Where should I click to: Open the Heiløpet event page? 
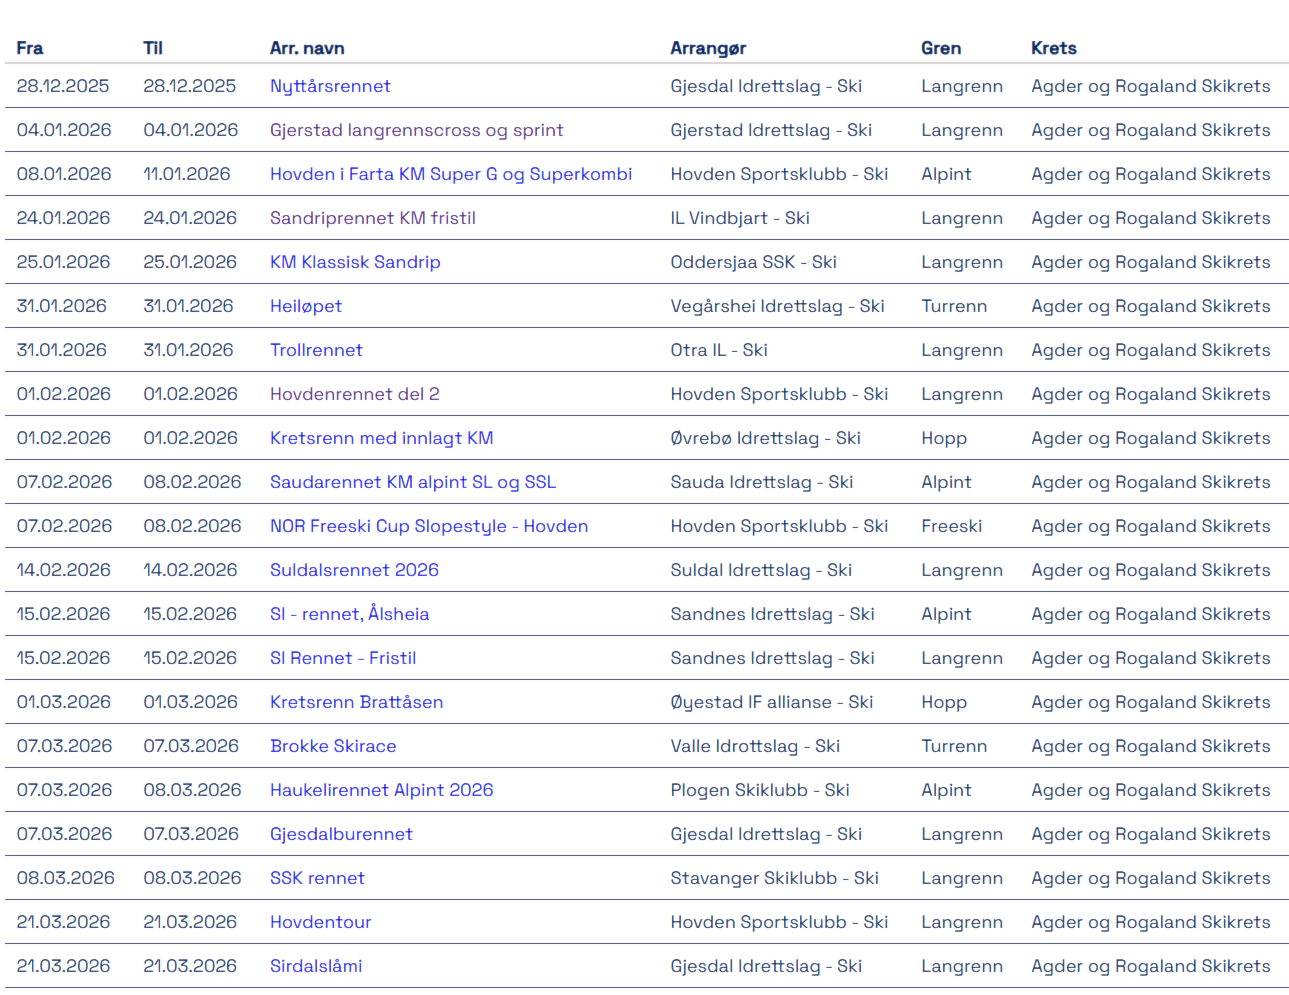tap(305, 306)
